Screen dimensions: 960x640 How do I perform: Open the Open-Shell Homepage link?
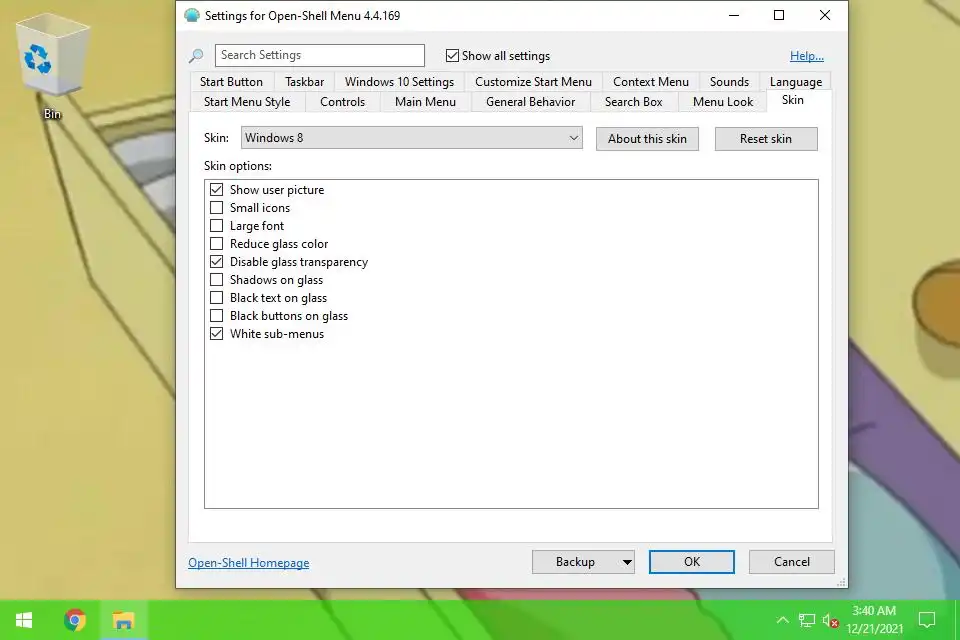249,563
